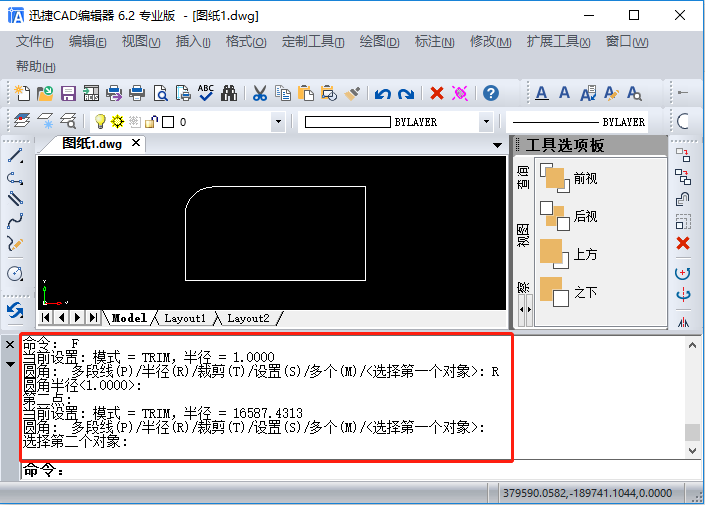Open the 视图 palette side tab
The image size is (705, 505).
click(x=523, y=235)
